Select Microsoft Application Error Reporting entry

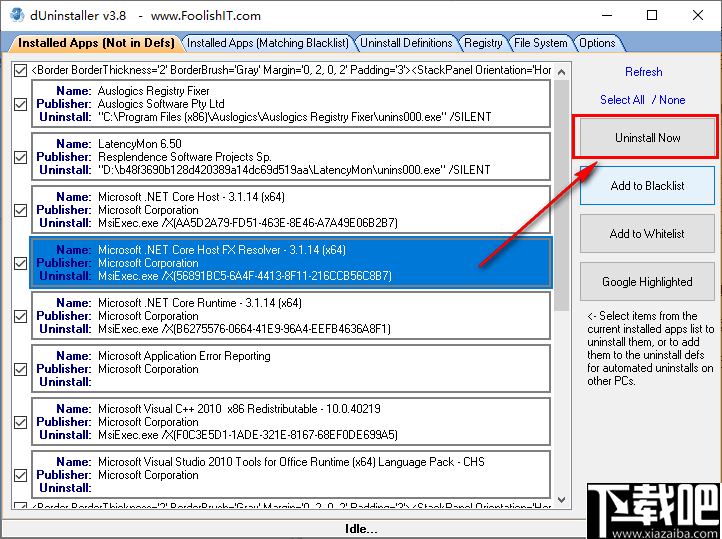pyautogui.click(x=291, y=369)
